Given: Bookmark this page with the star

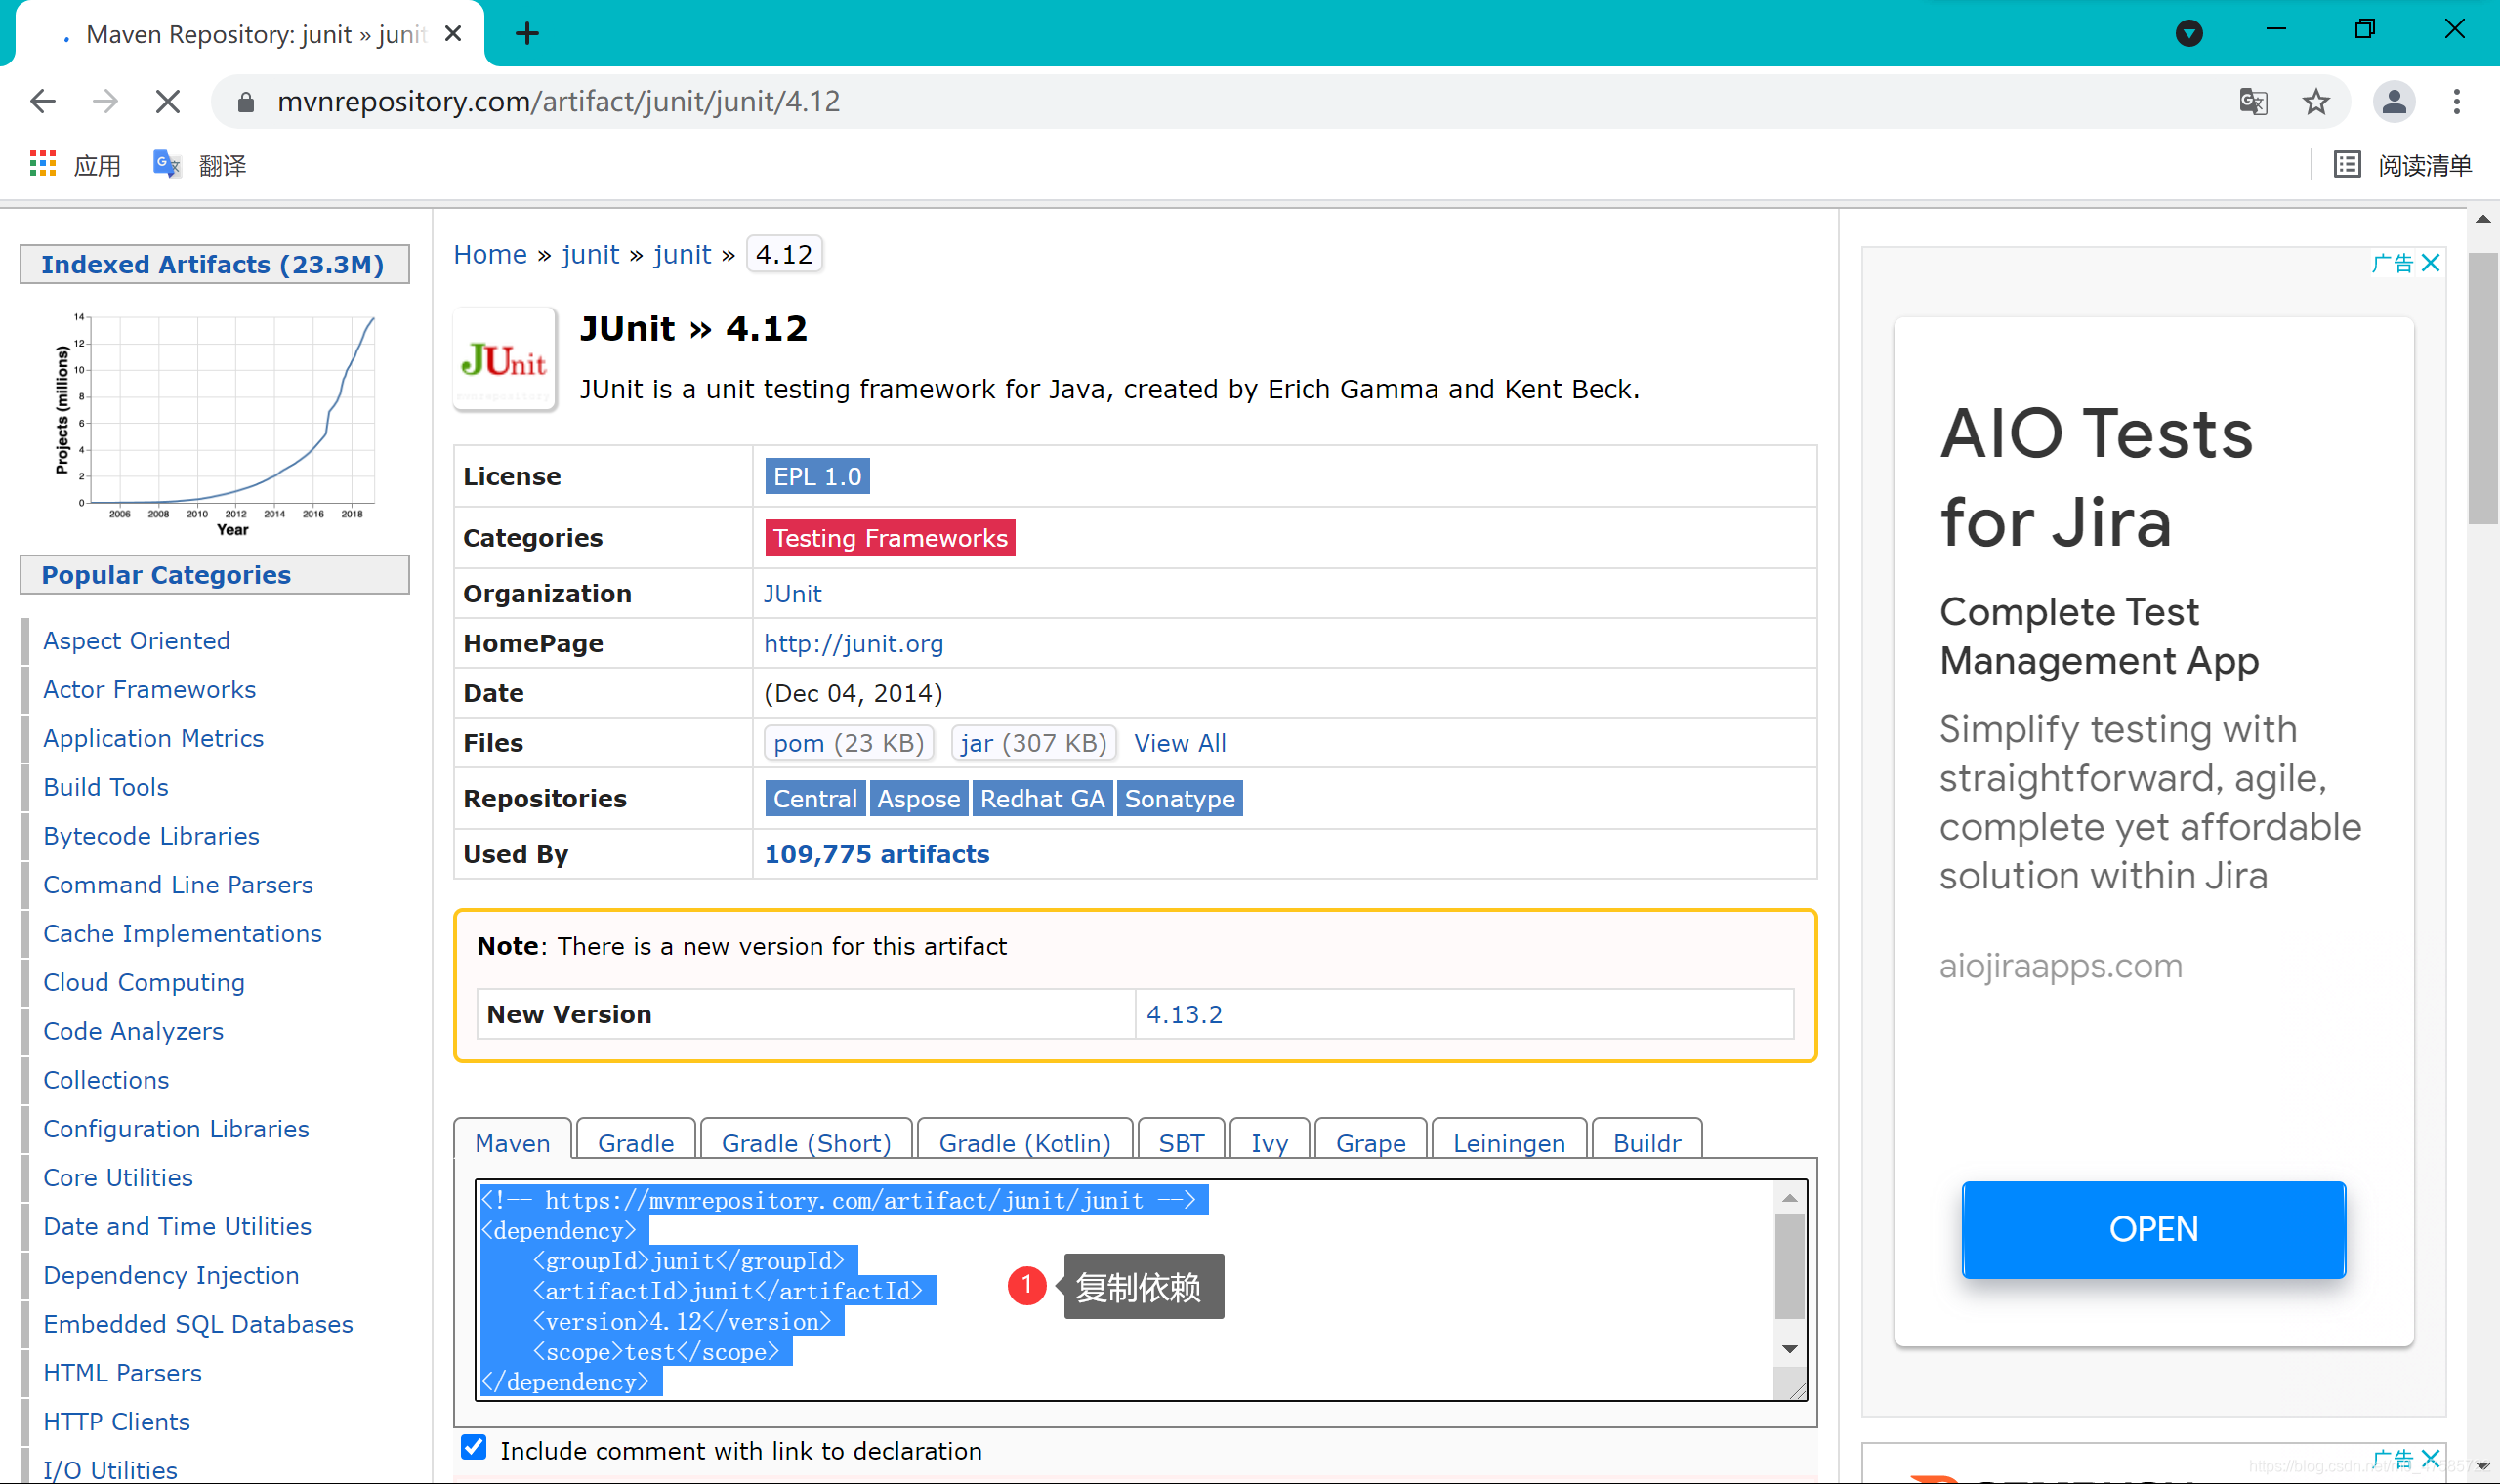Looking at the screenshot, I should pyautogui.click(x=2316, y=101).
